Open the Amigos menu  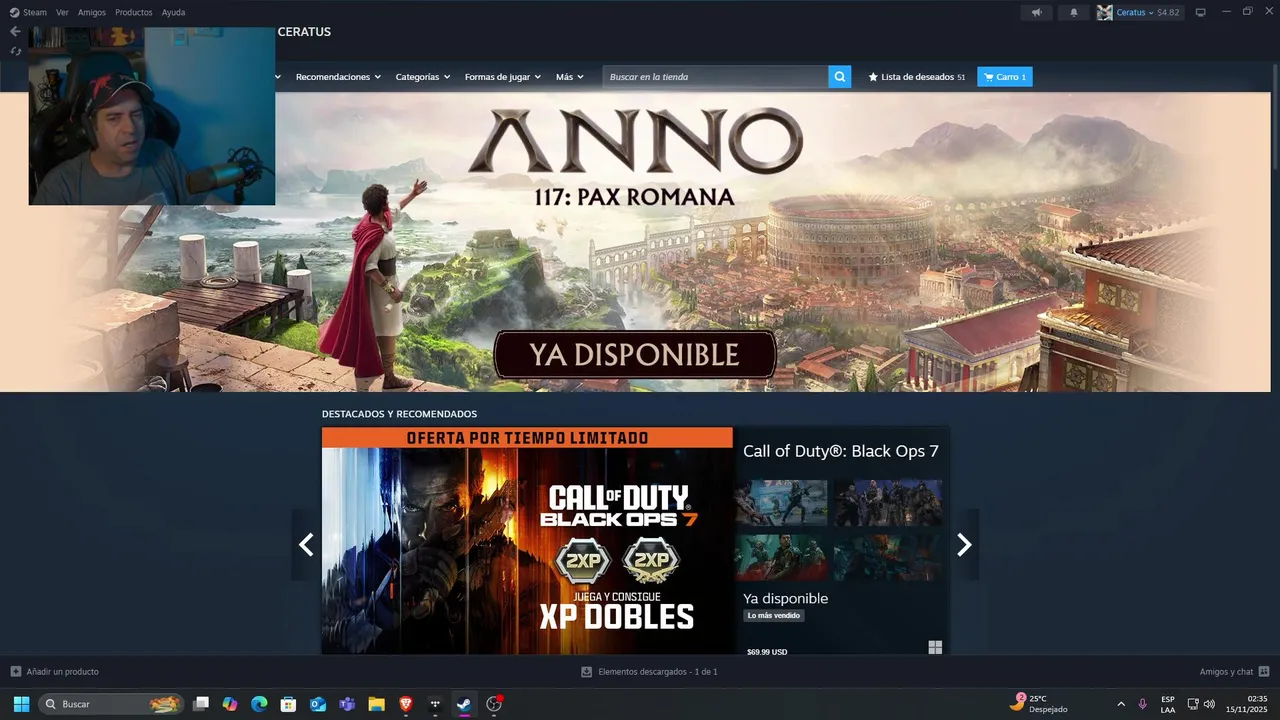click(x=92, y=12)
